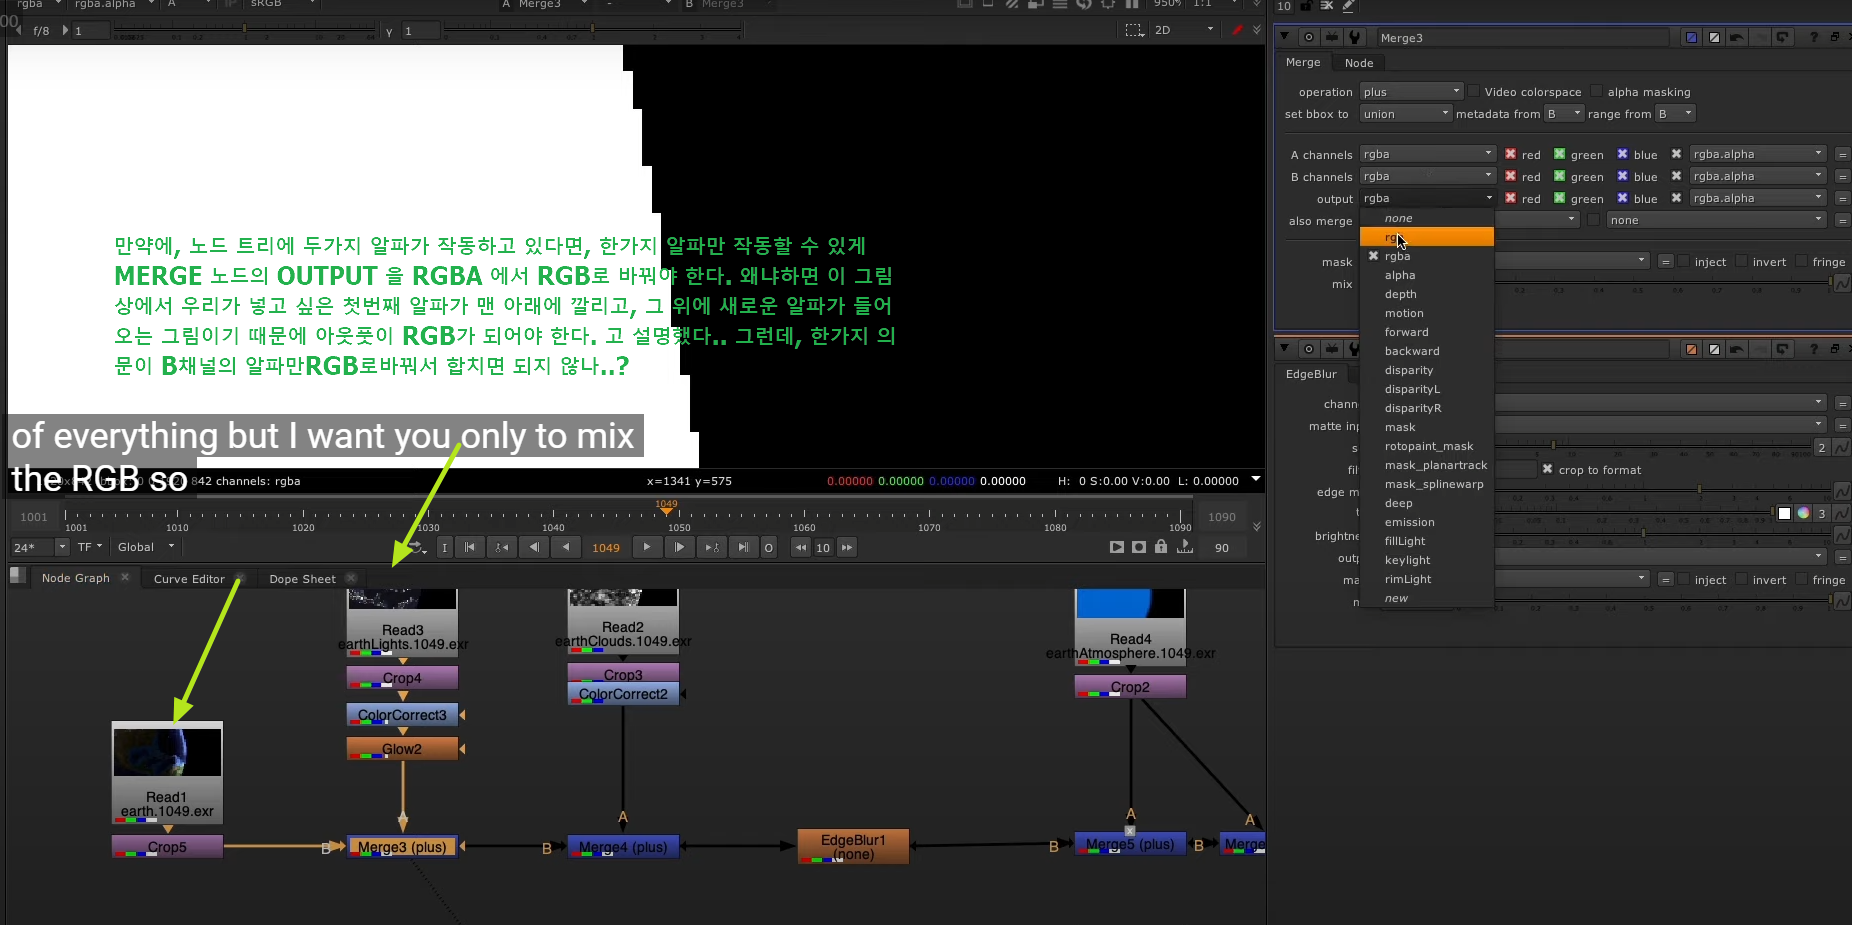The height and width of the screenshot is (925, 1852).
Task: Click Merge3 panel revert icon
Action: [1782, 37]
